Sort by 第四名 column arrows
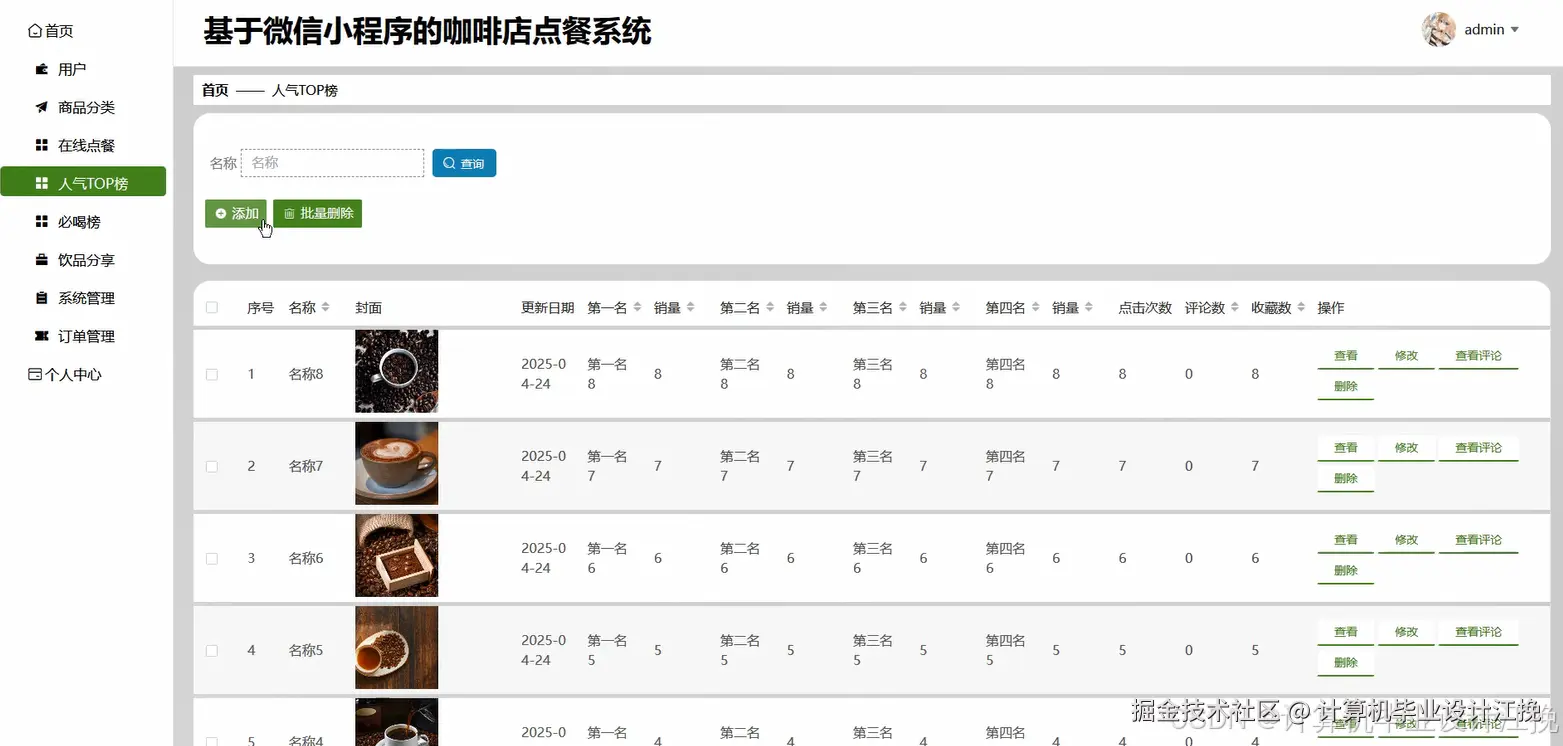This screenshot has height=746, width=1563. point(1035,307)
